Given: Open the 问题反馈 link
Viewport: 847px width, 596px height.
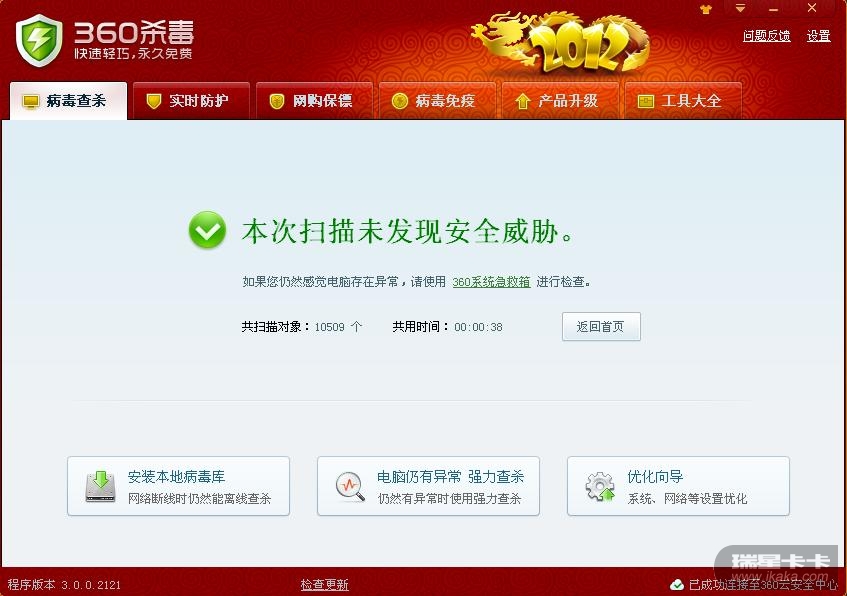Looking at the screenshot, I should point(767,36).
